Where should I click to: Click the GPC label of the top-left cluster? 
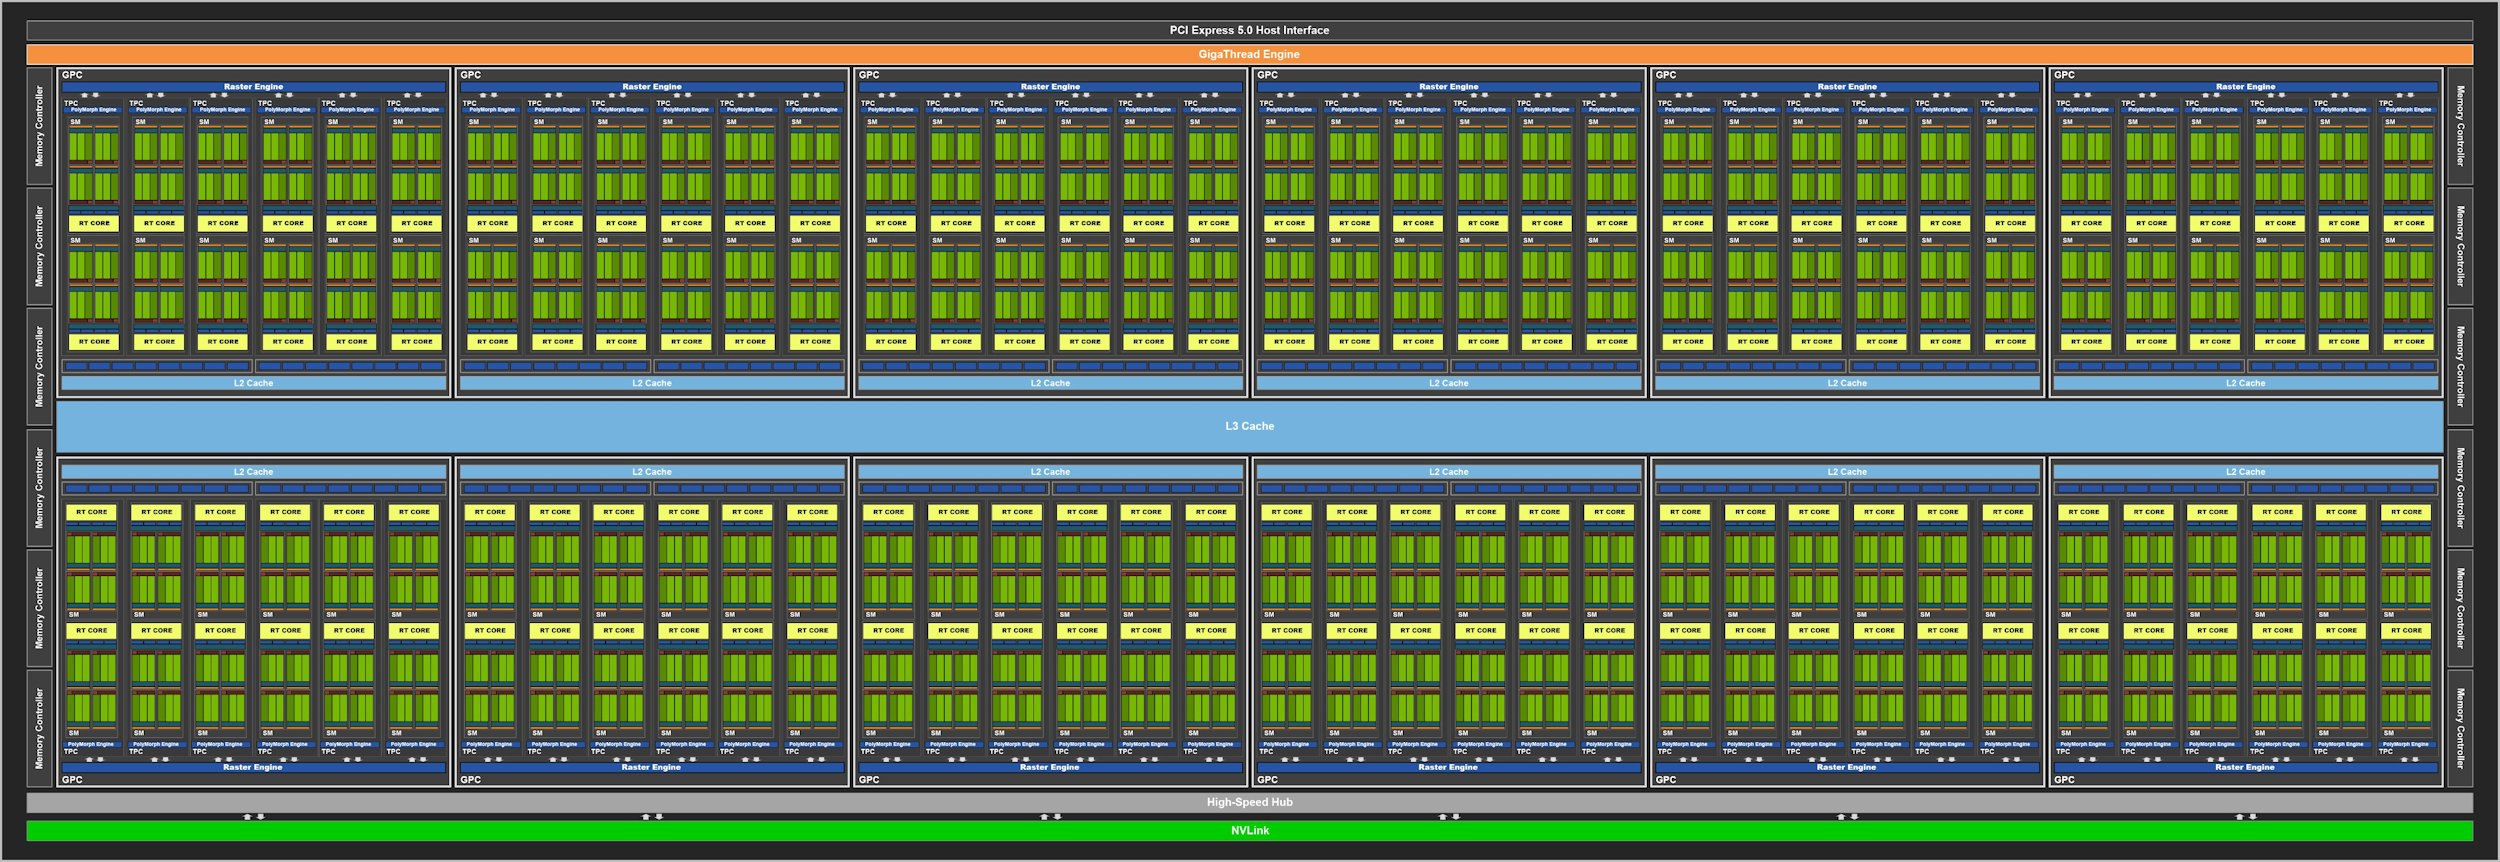point(72,75)
